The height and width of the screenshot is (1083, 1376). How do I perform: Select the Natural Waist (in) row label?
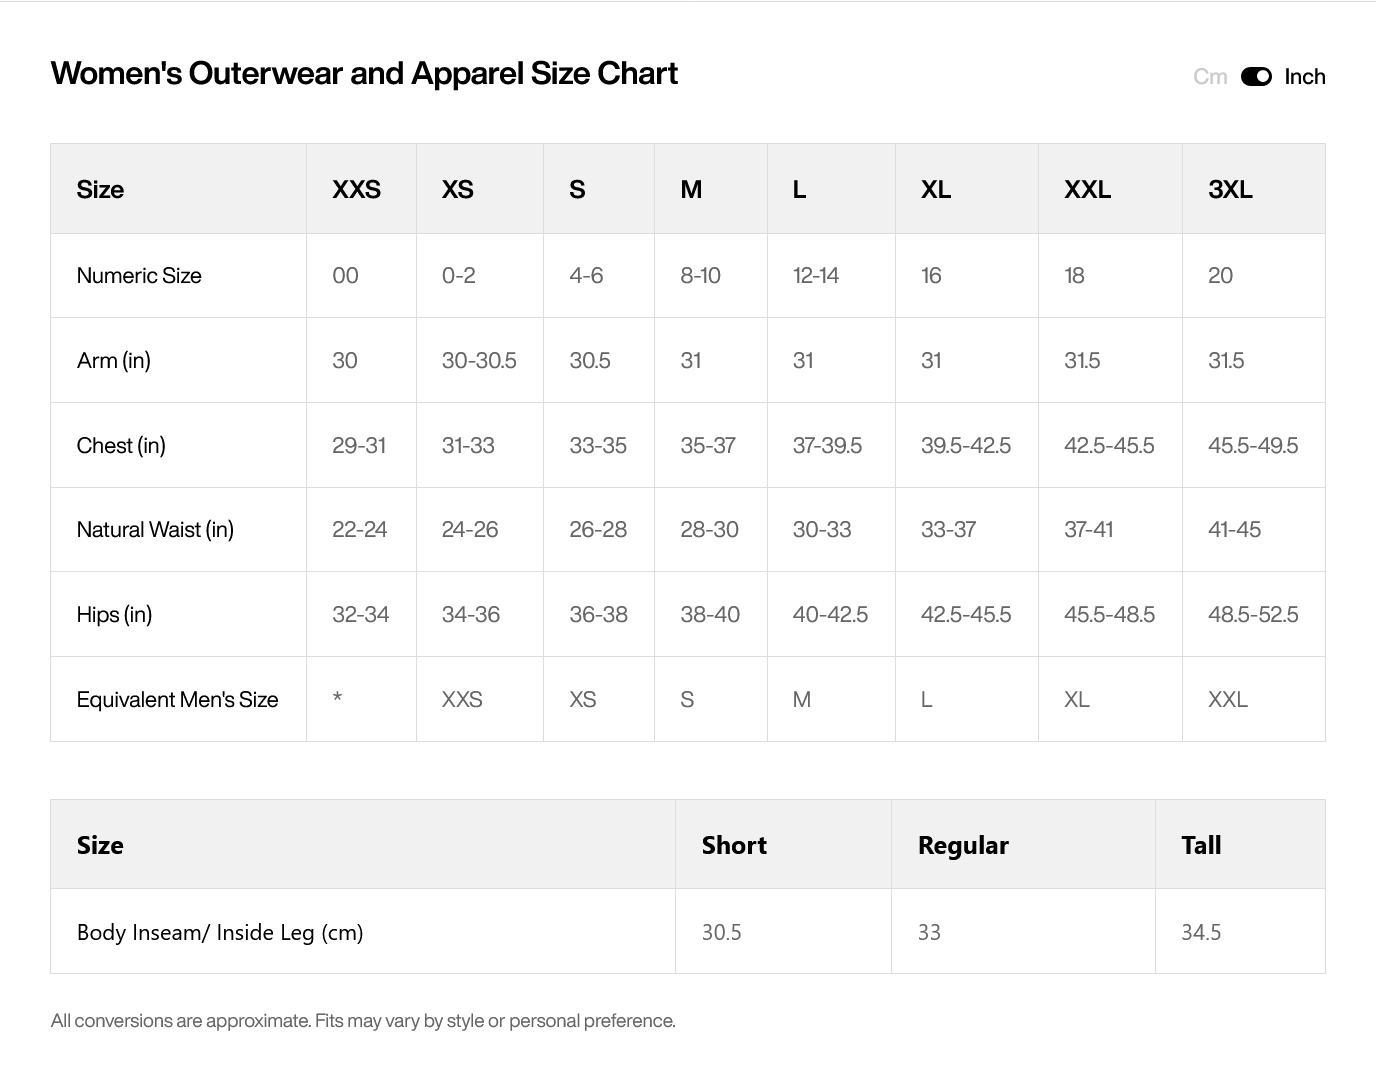[x=155, y=530]
